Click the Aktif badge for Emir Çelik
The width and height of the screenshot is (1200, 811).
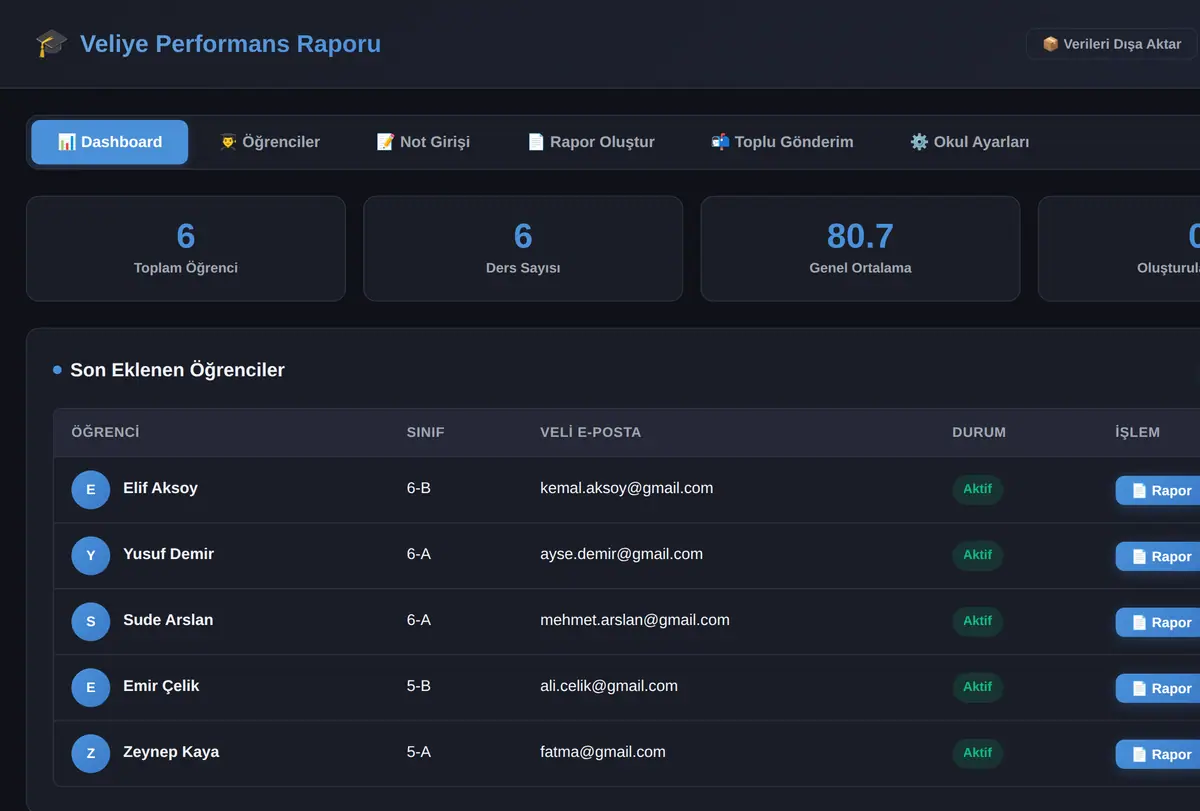[x=977, y=688]
